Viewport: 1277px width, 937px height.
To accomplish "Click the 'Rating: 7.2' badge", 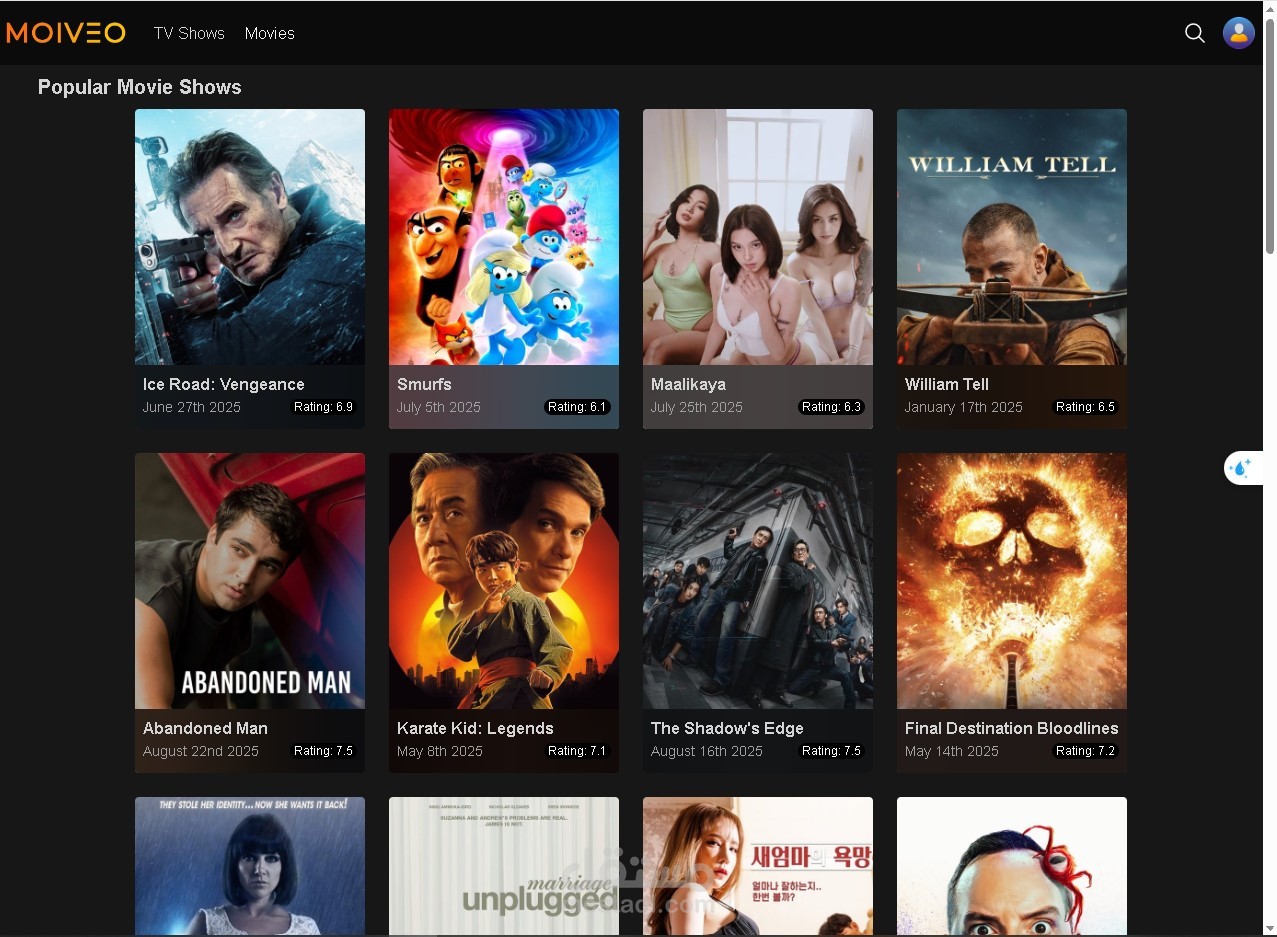I will [x=1085, y=751].
